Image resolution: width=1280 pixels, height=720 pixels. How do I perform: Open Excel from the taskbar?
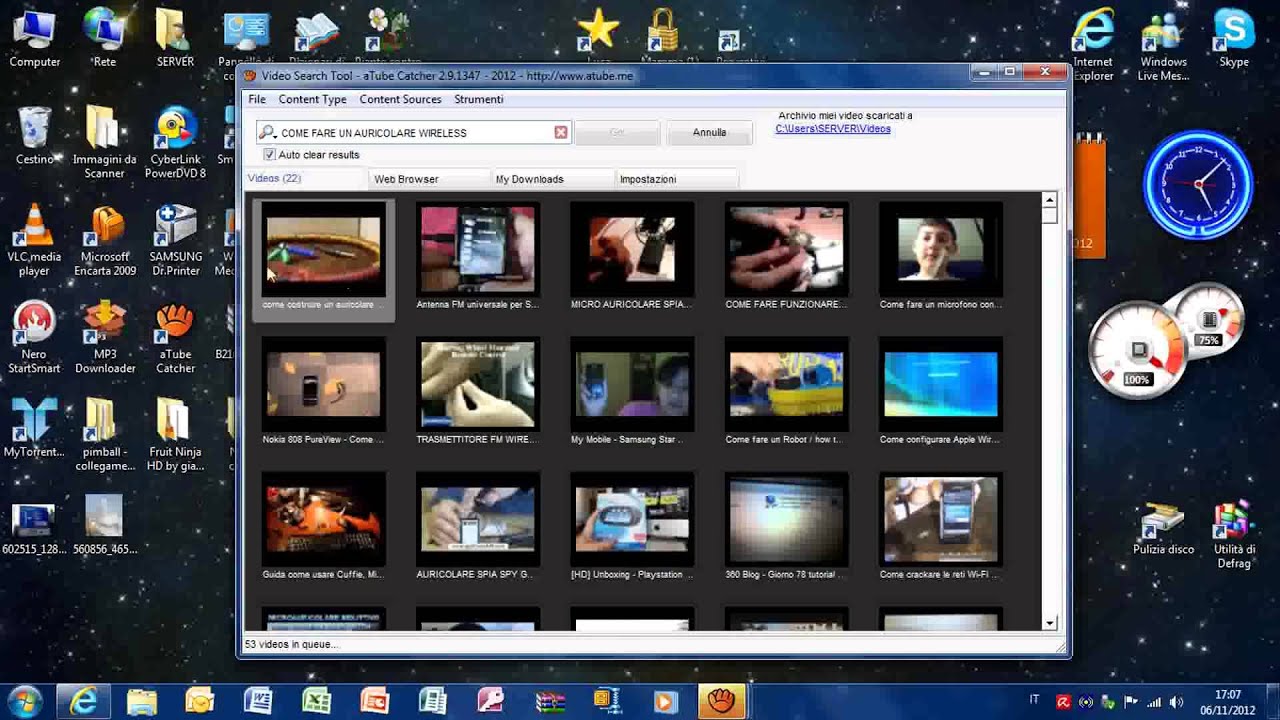pos(316,700)
